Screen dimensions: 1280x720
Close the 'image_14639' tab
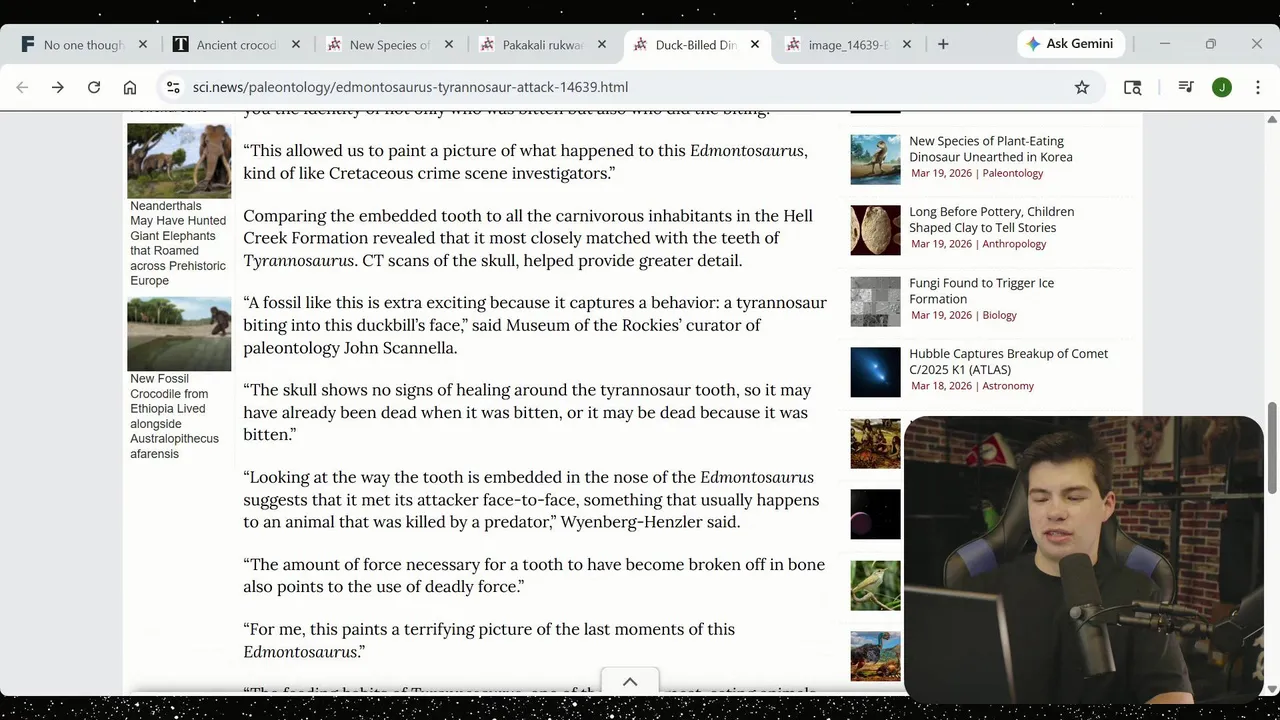click(x=907, y=44)
